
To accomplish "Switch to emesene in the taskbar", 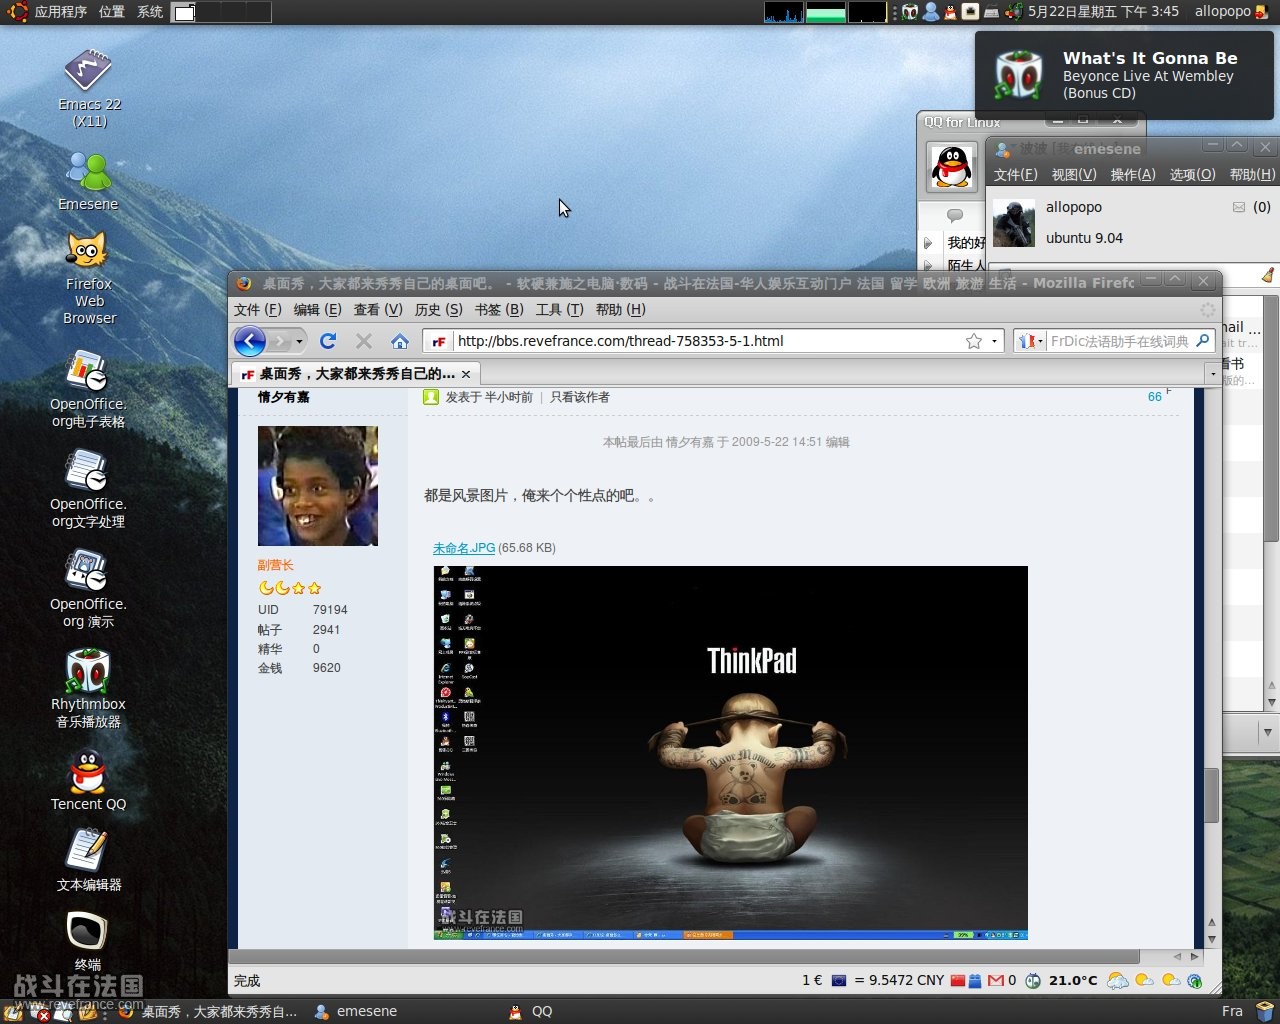I will point(366,1011).
